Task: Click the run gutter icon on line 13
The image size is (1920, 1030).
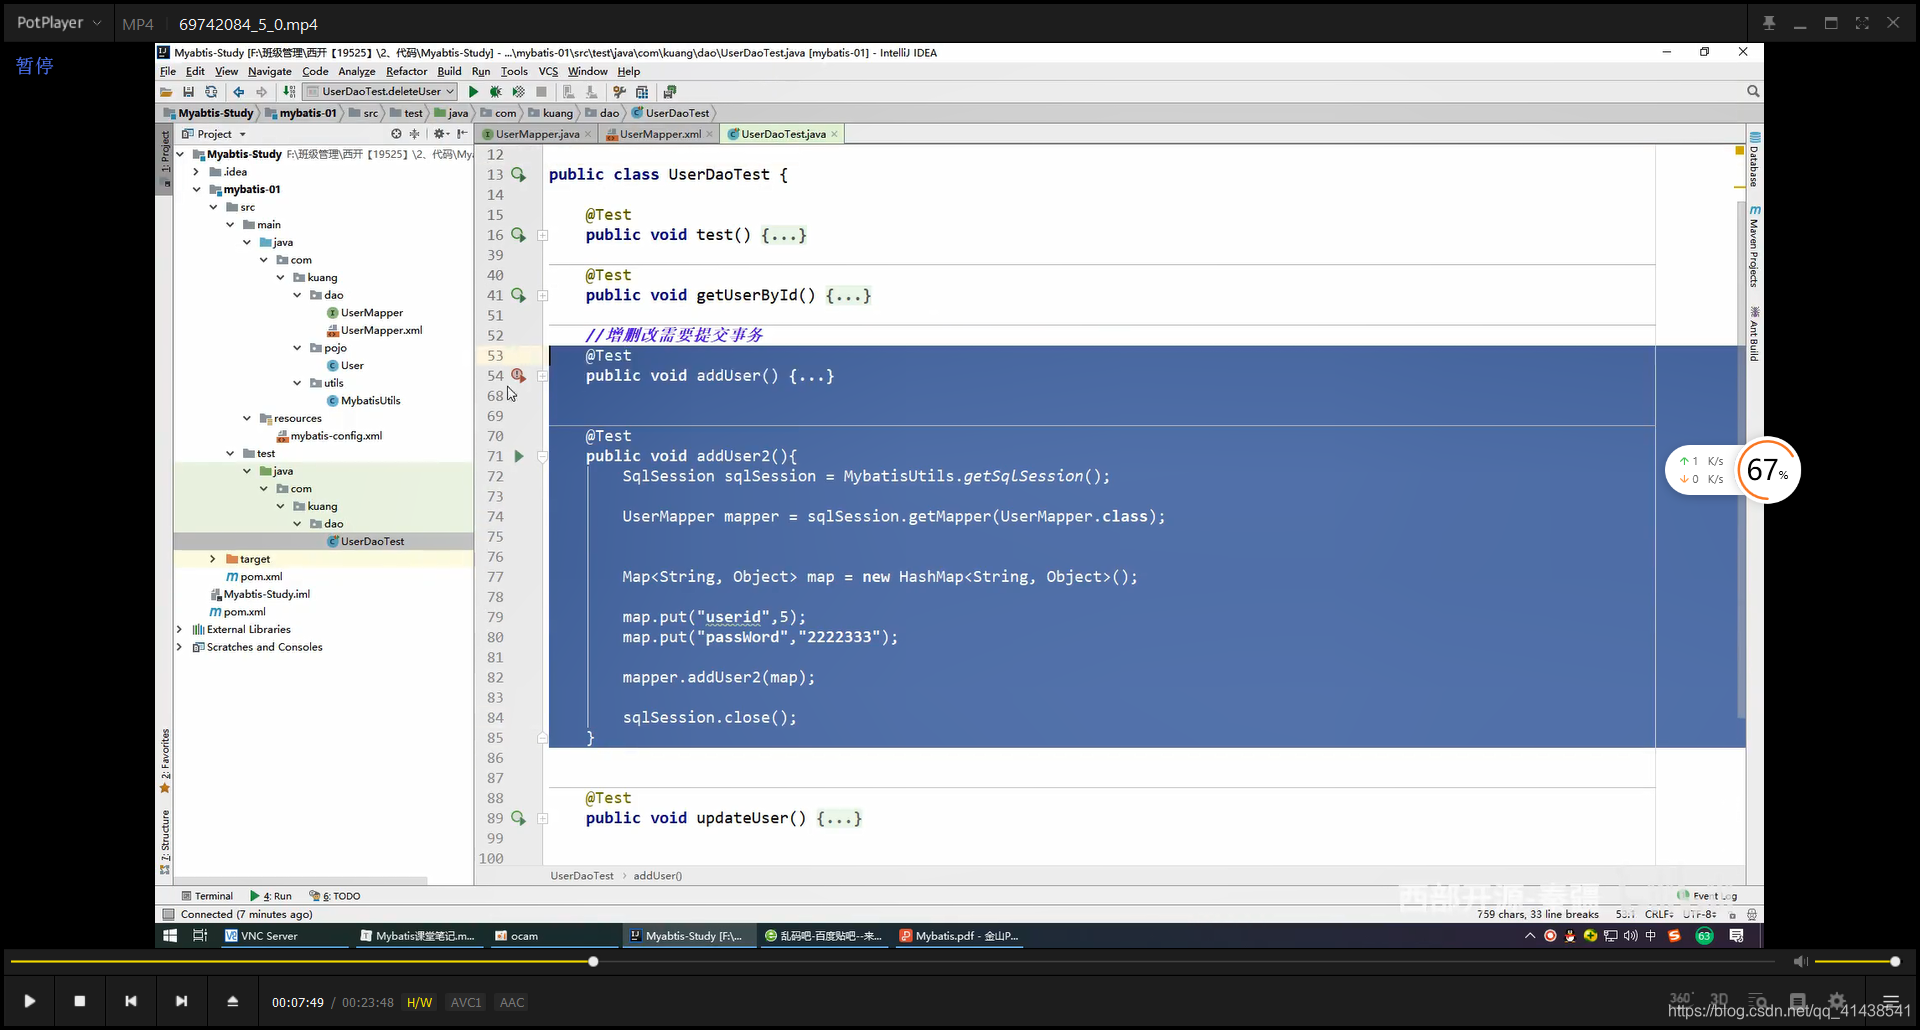Action: [518, 175]
